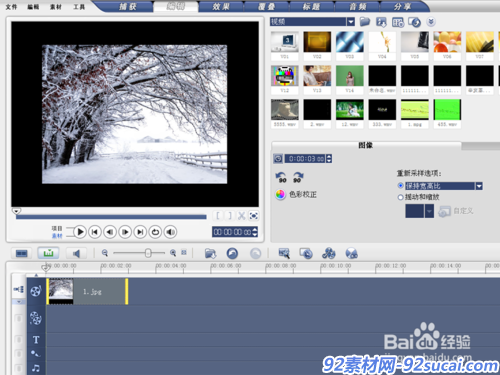500x375 pixels.
Task: Click the scissors cut clip icon
Action: 241,216
